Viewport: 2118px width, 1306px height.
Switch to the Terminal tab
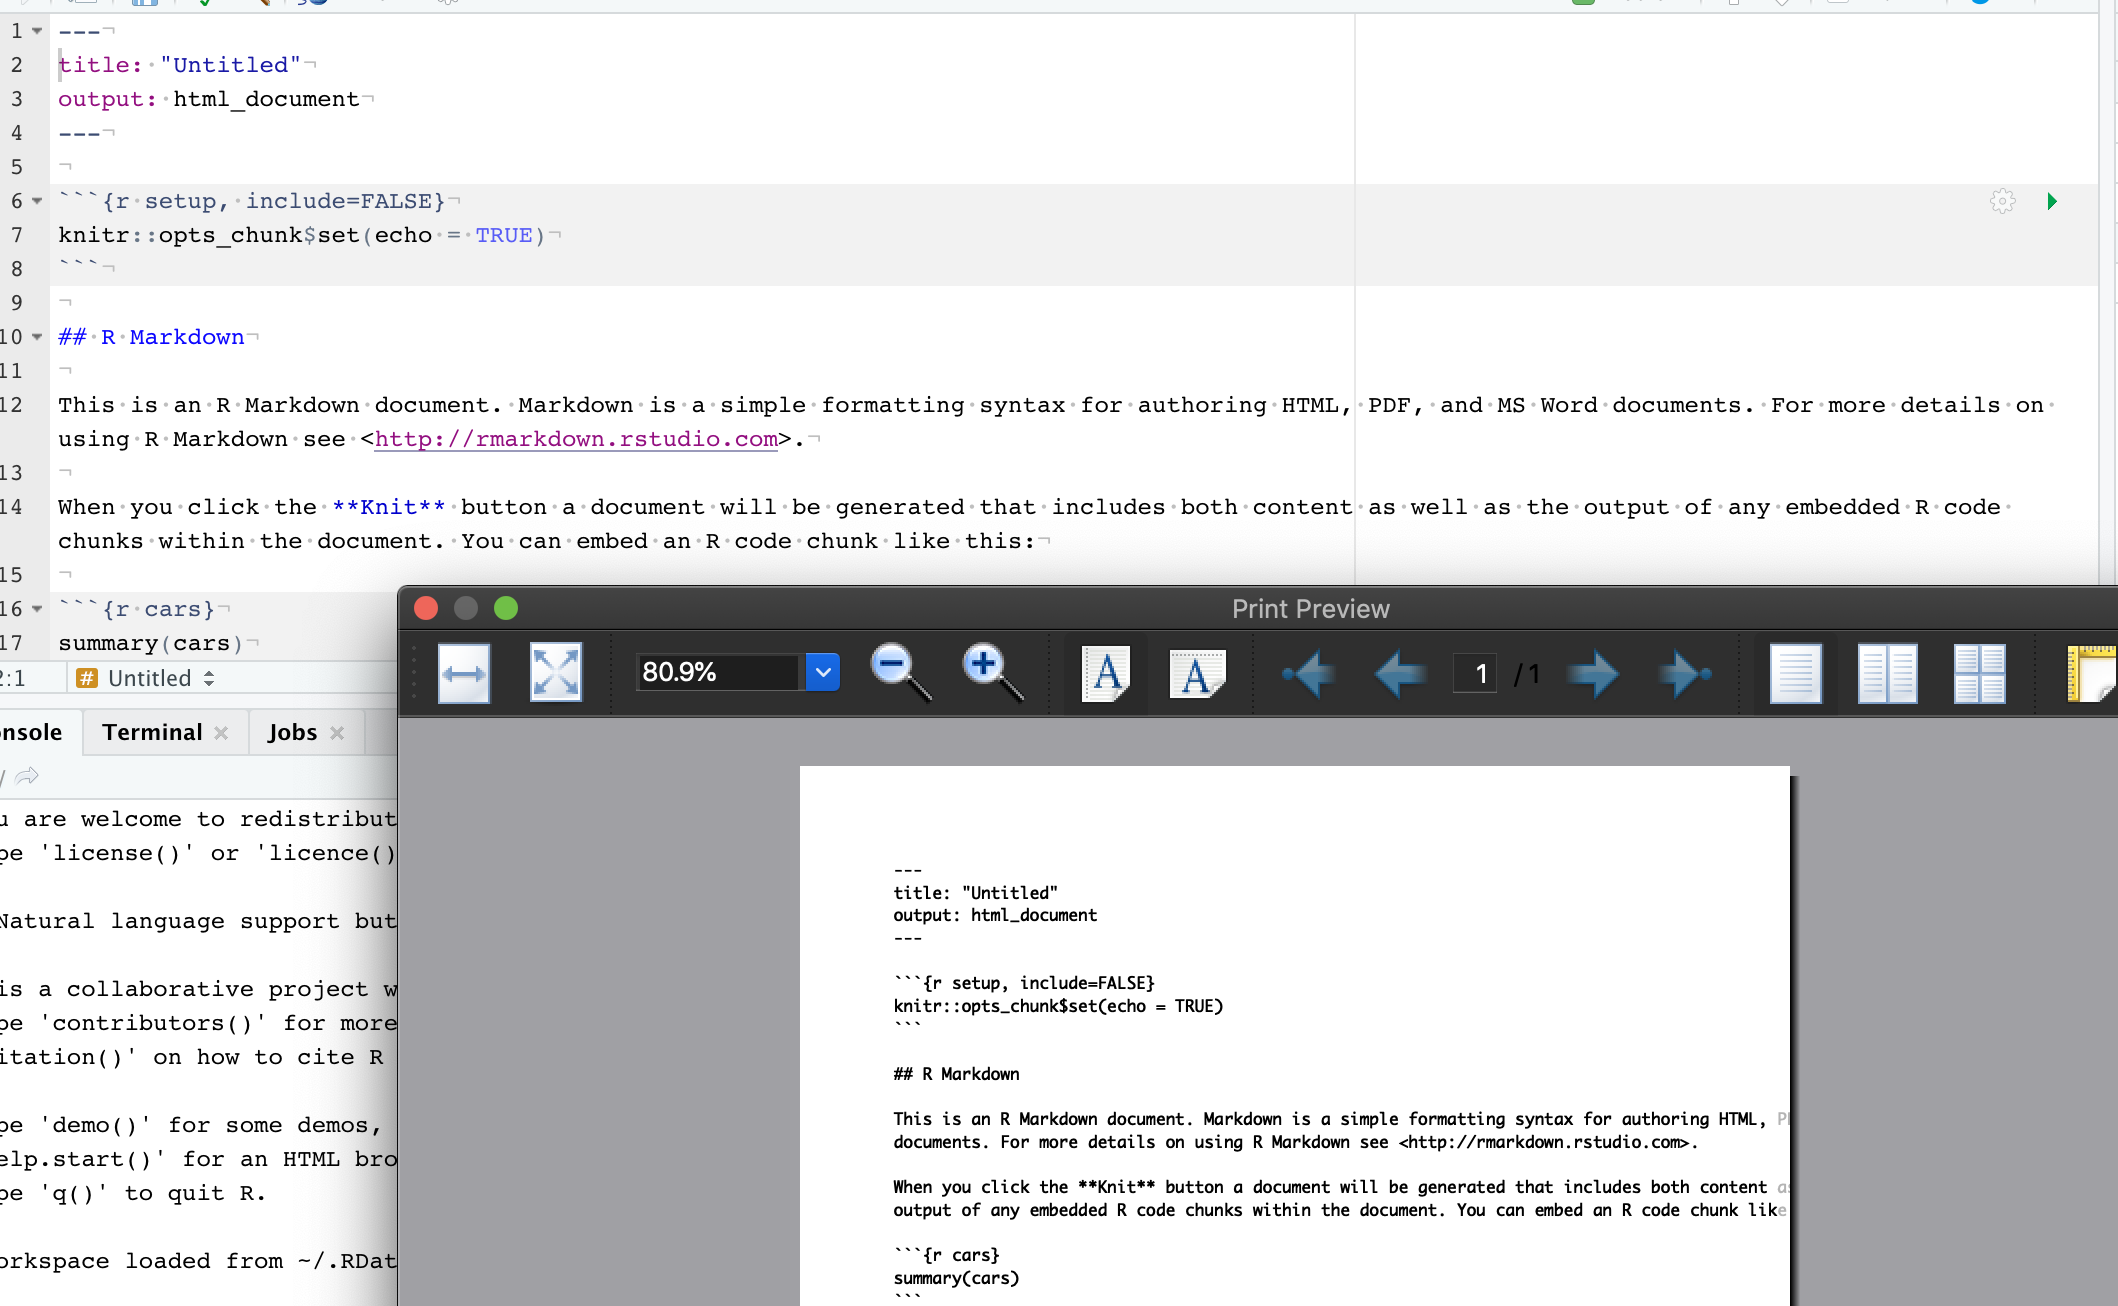pyautogui.click(x=151, y=732)
